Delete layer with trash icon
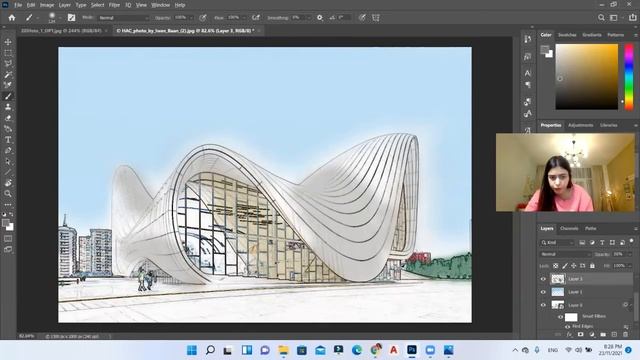 [x=625, y=334]
